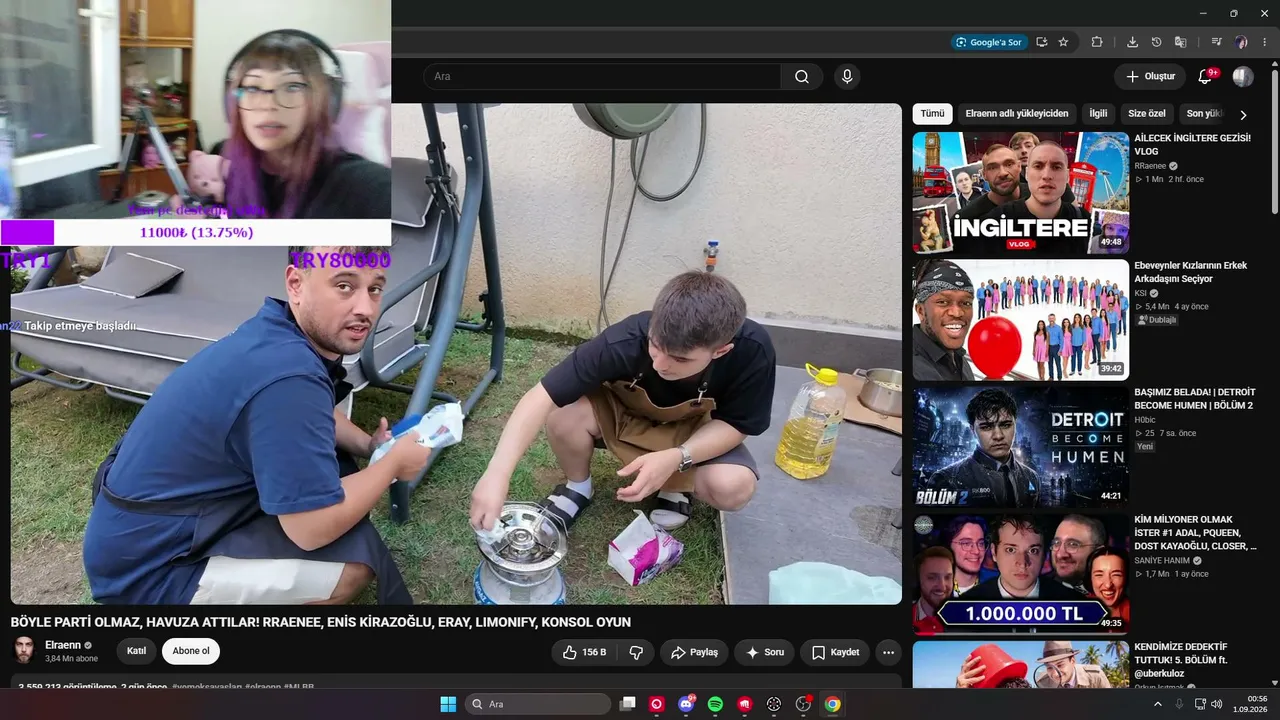Open Discord from the taskbar
1280x720 pixels.
point(686,704)
